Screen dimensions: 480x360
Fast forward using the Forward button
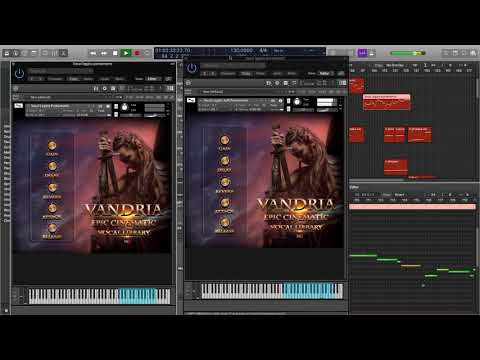coord(104,53)
